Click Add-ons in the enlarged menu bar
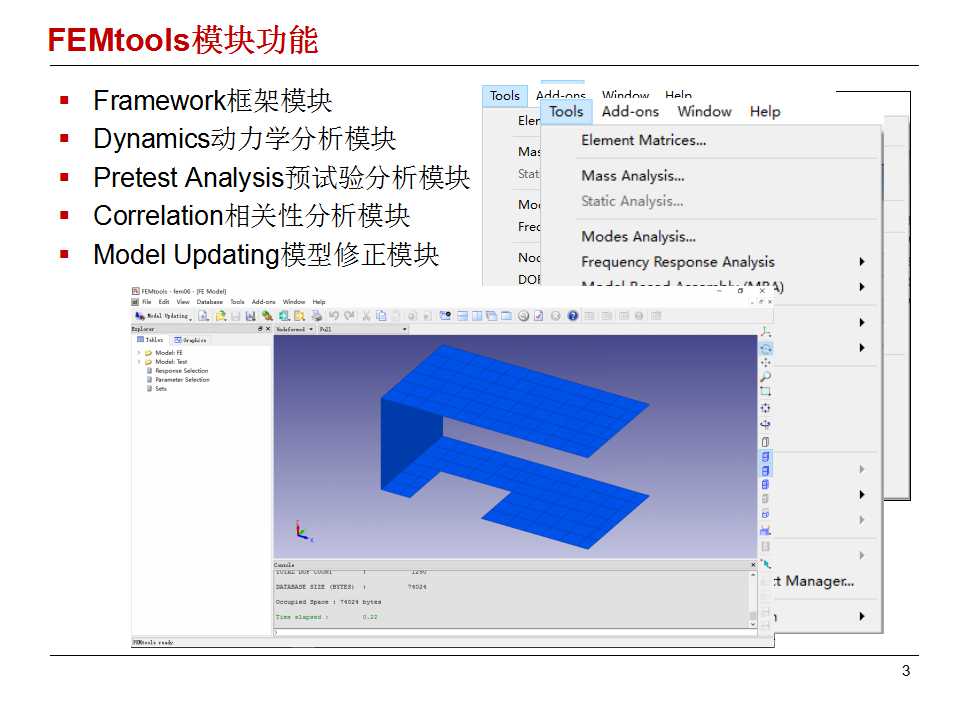Viewport: 960px width, 720px height. [x=630, y=111]
